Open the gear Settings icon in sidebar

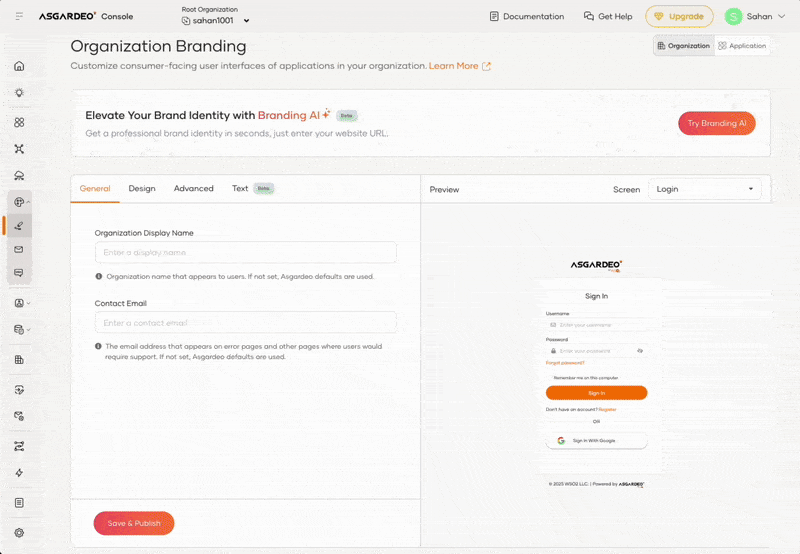19,533
